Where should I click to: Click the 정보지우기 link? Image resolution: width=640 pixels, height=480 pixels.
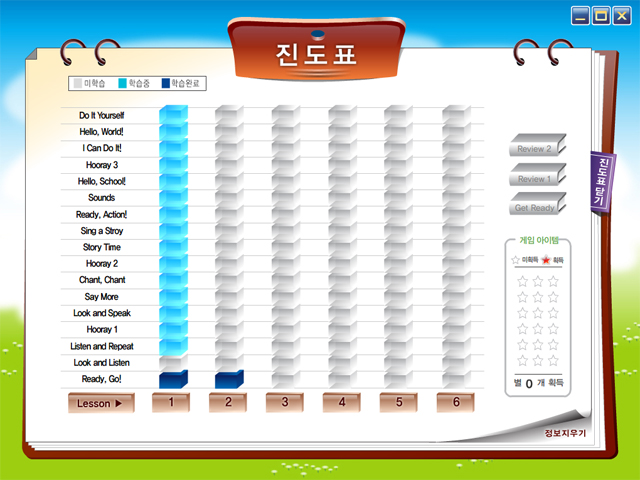pos(565,433)
